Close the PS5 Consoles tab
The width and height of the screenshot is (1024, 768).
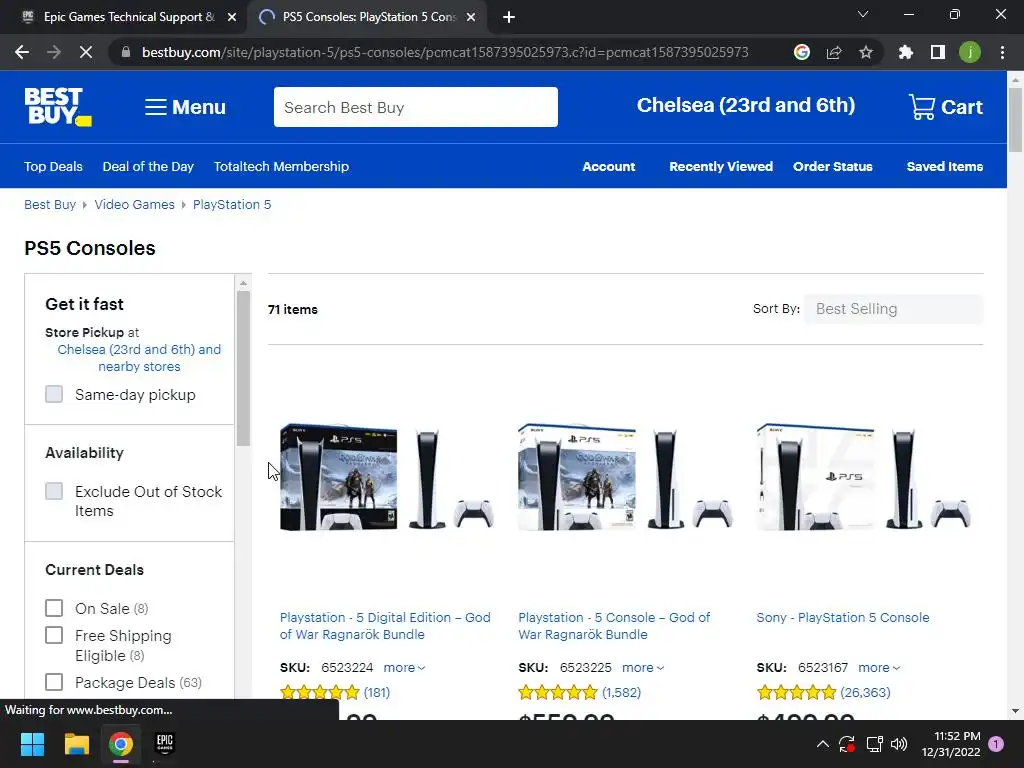(471, 17)
